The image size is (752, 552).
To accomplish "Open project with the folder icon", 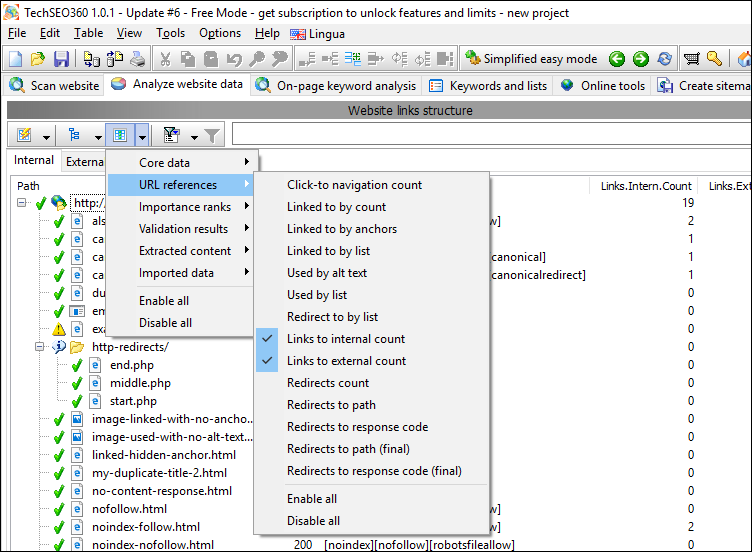I will [x=38, y=59].
